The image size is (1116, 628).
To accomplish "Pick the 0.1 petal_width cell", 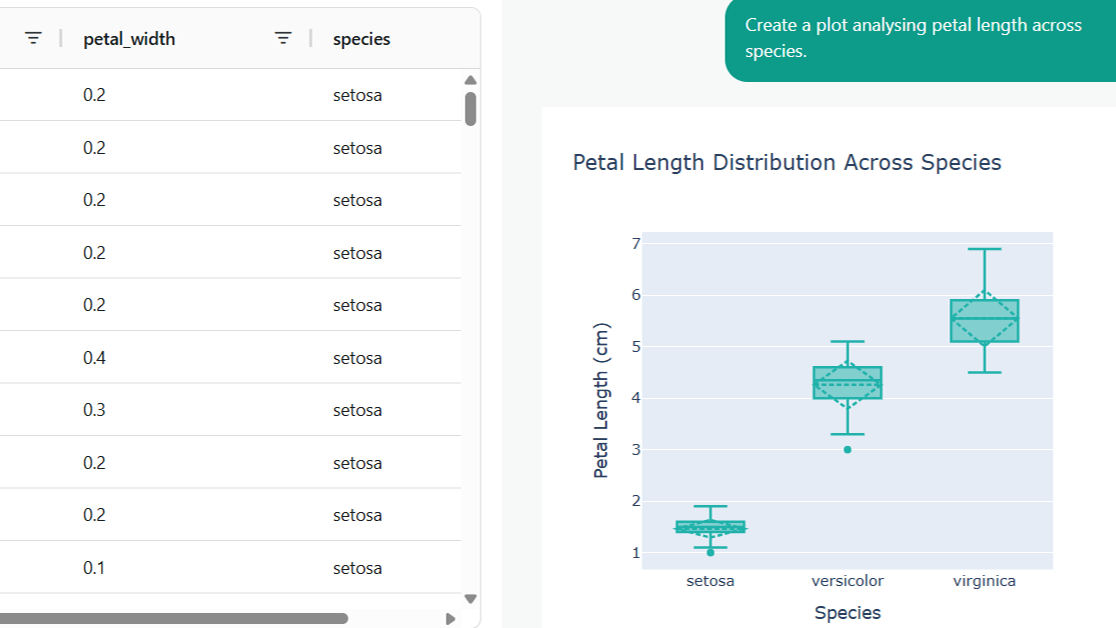I will coord(95,568).
